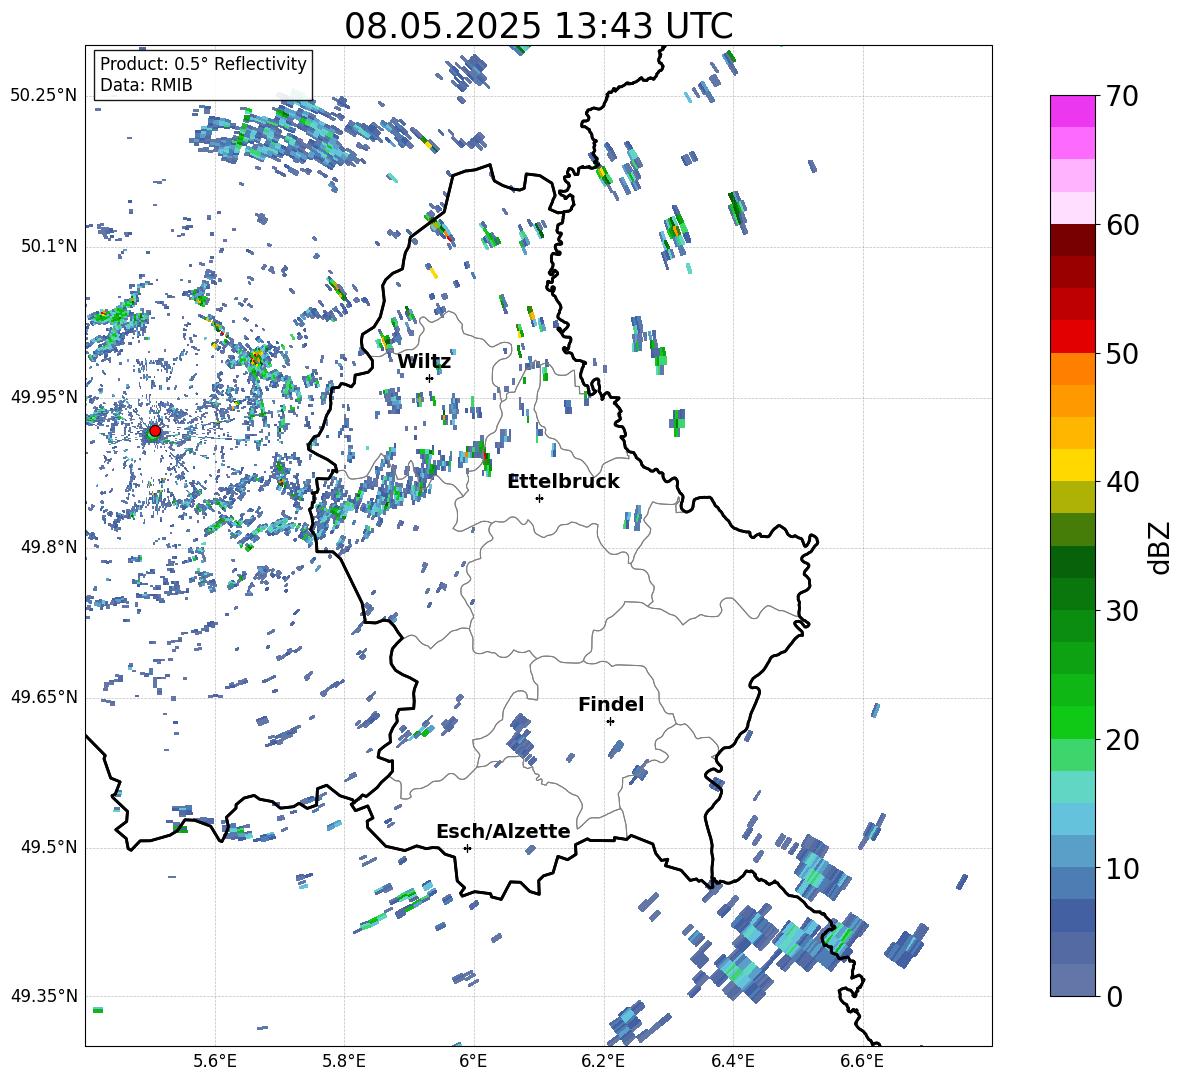
Task: Click the Wiltz city label
Action: tap(424, 362)
